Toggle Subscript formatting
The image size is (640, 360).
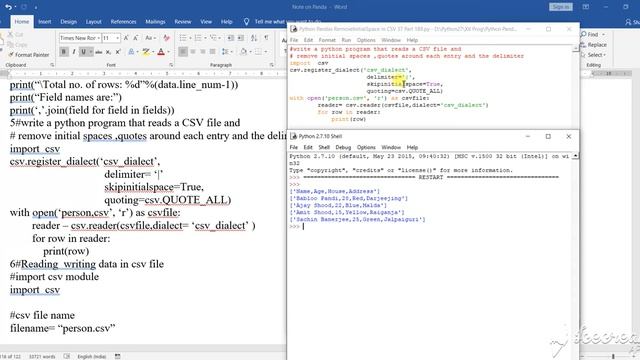(x=108, y=52)
